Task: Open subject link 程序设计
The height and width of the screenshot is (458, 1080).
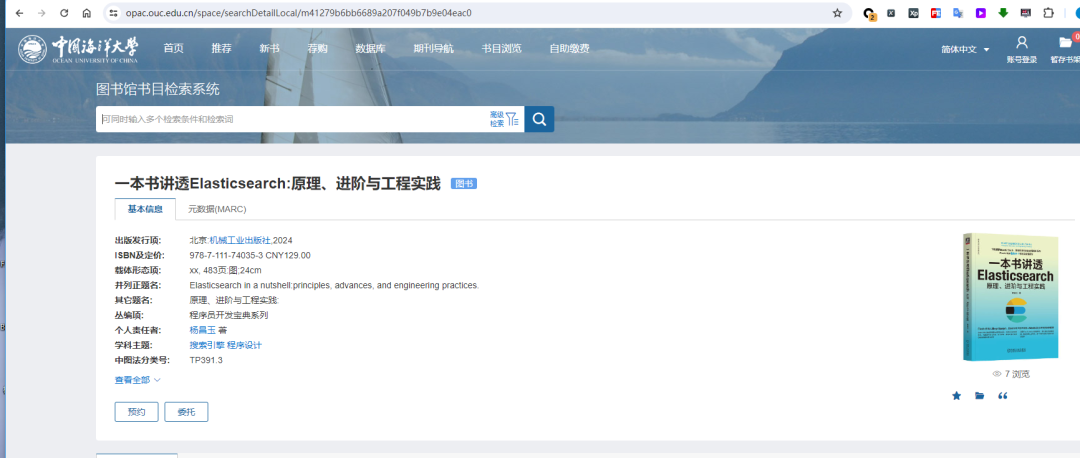Action: (x=245, y=345)
